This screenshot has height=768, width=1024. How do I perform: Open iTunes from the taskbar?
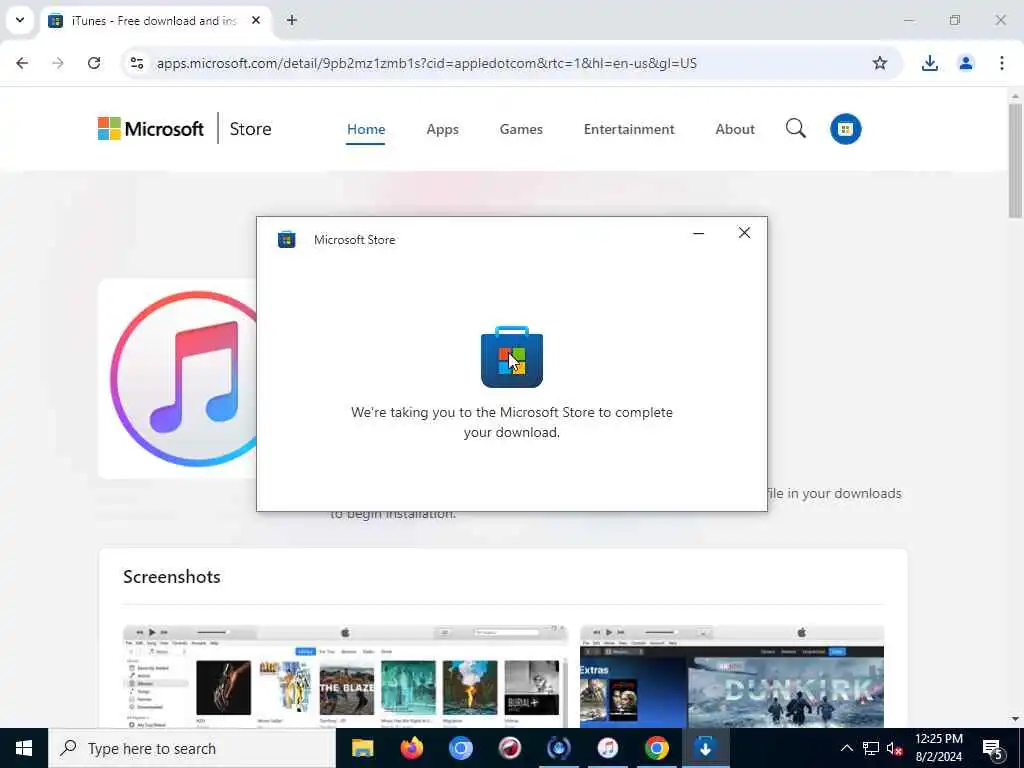(607, 748)
